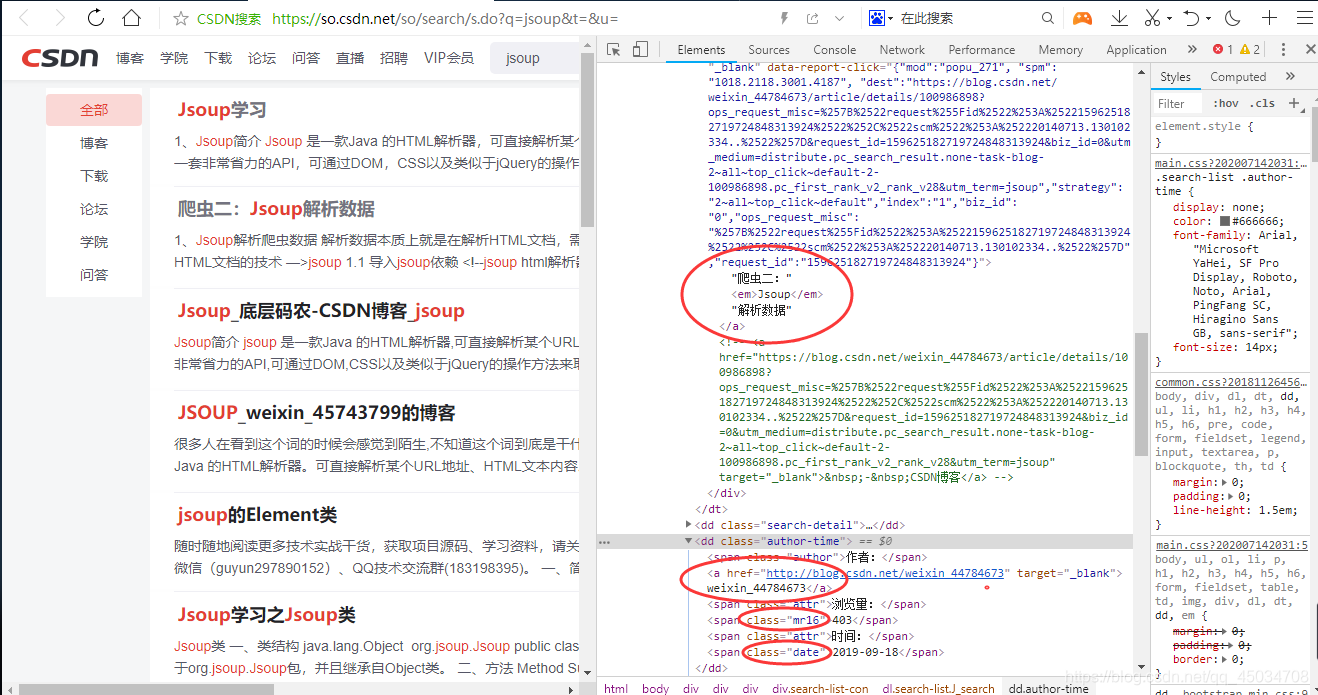
Task: Switch to the Performance tab
Action: [981, 49]
